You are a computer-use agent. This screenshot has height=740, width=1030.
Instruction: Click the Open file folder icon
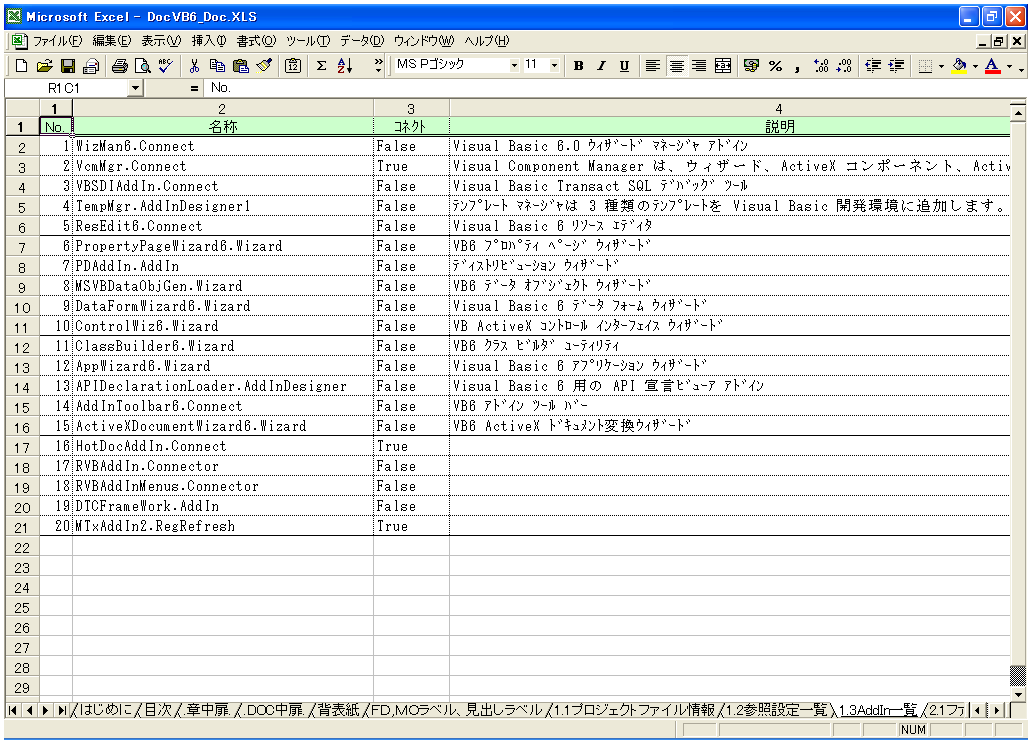tap(44, 66)
